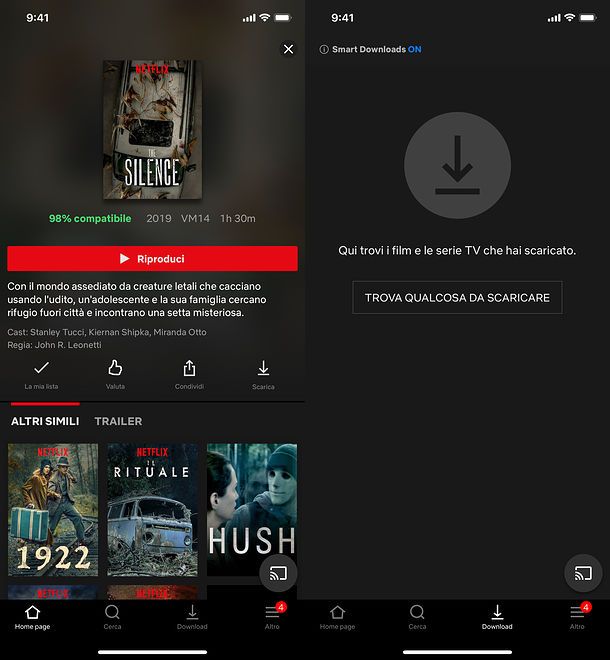Tap the Smart Downloads info icon

324,50
